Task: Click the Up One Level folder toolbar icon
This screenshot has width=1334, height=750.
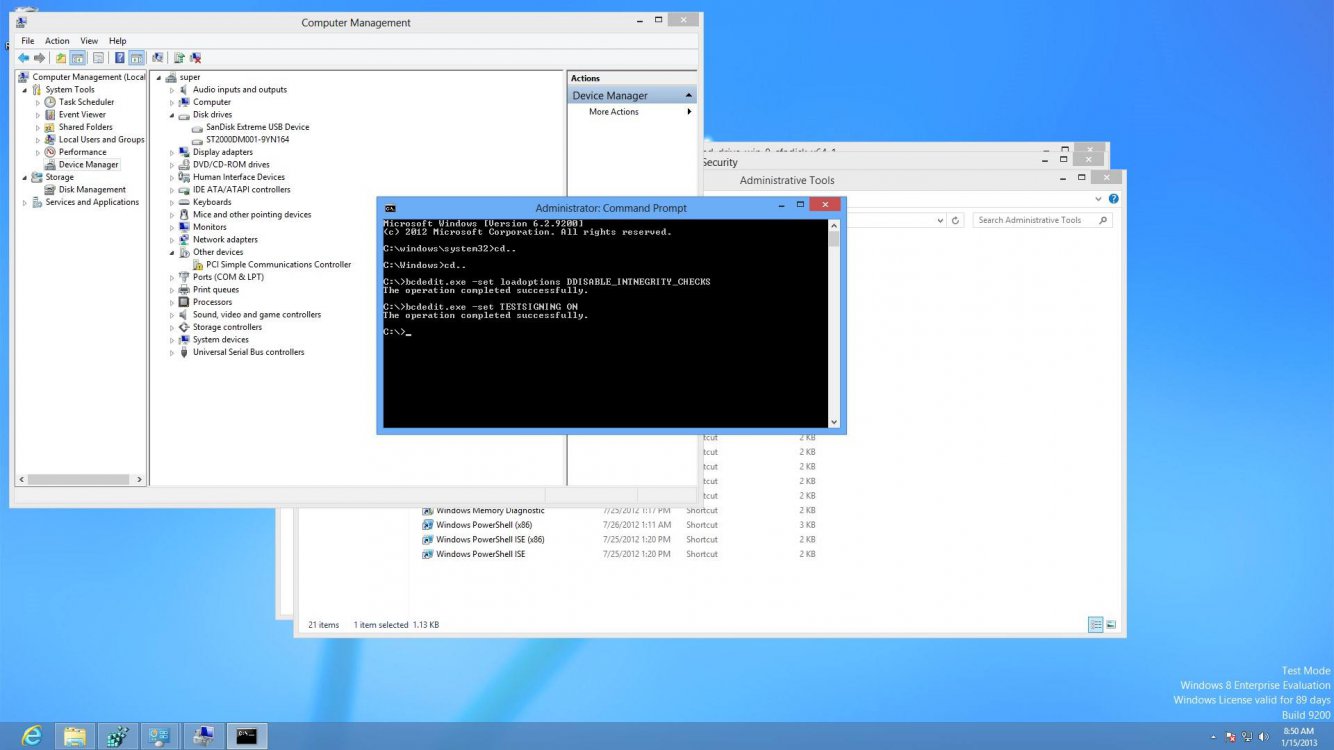Action: (61, 58)
